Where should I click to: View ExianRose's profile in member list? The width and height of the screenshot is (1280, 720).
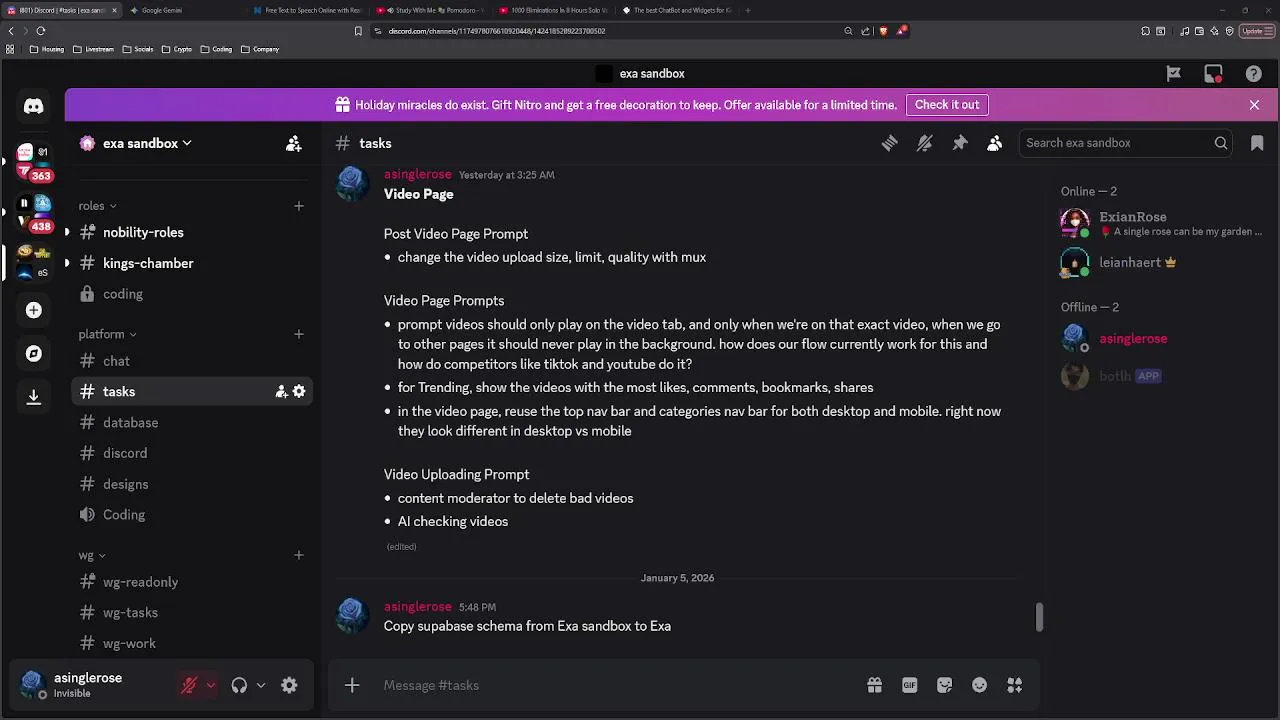click(1162, 222)
